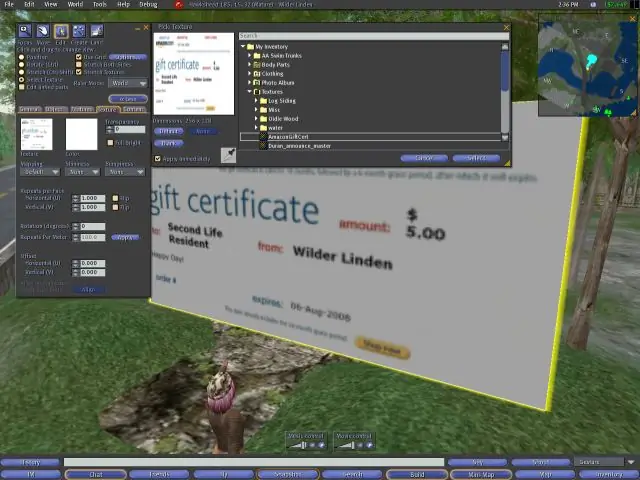Image resolution: width=640 pixels, height=480 pixels.
Task: Click the Oldie Wood folder icon
Action: (x=264, y=119)
